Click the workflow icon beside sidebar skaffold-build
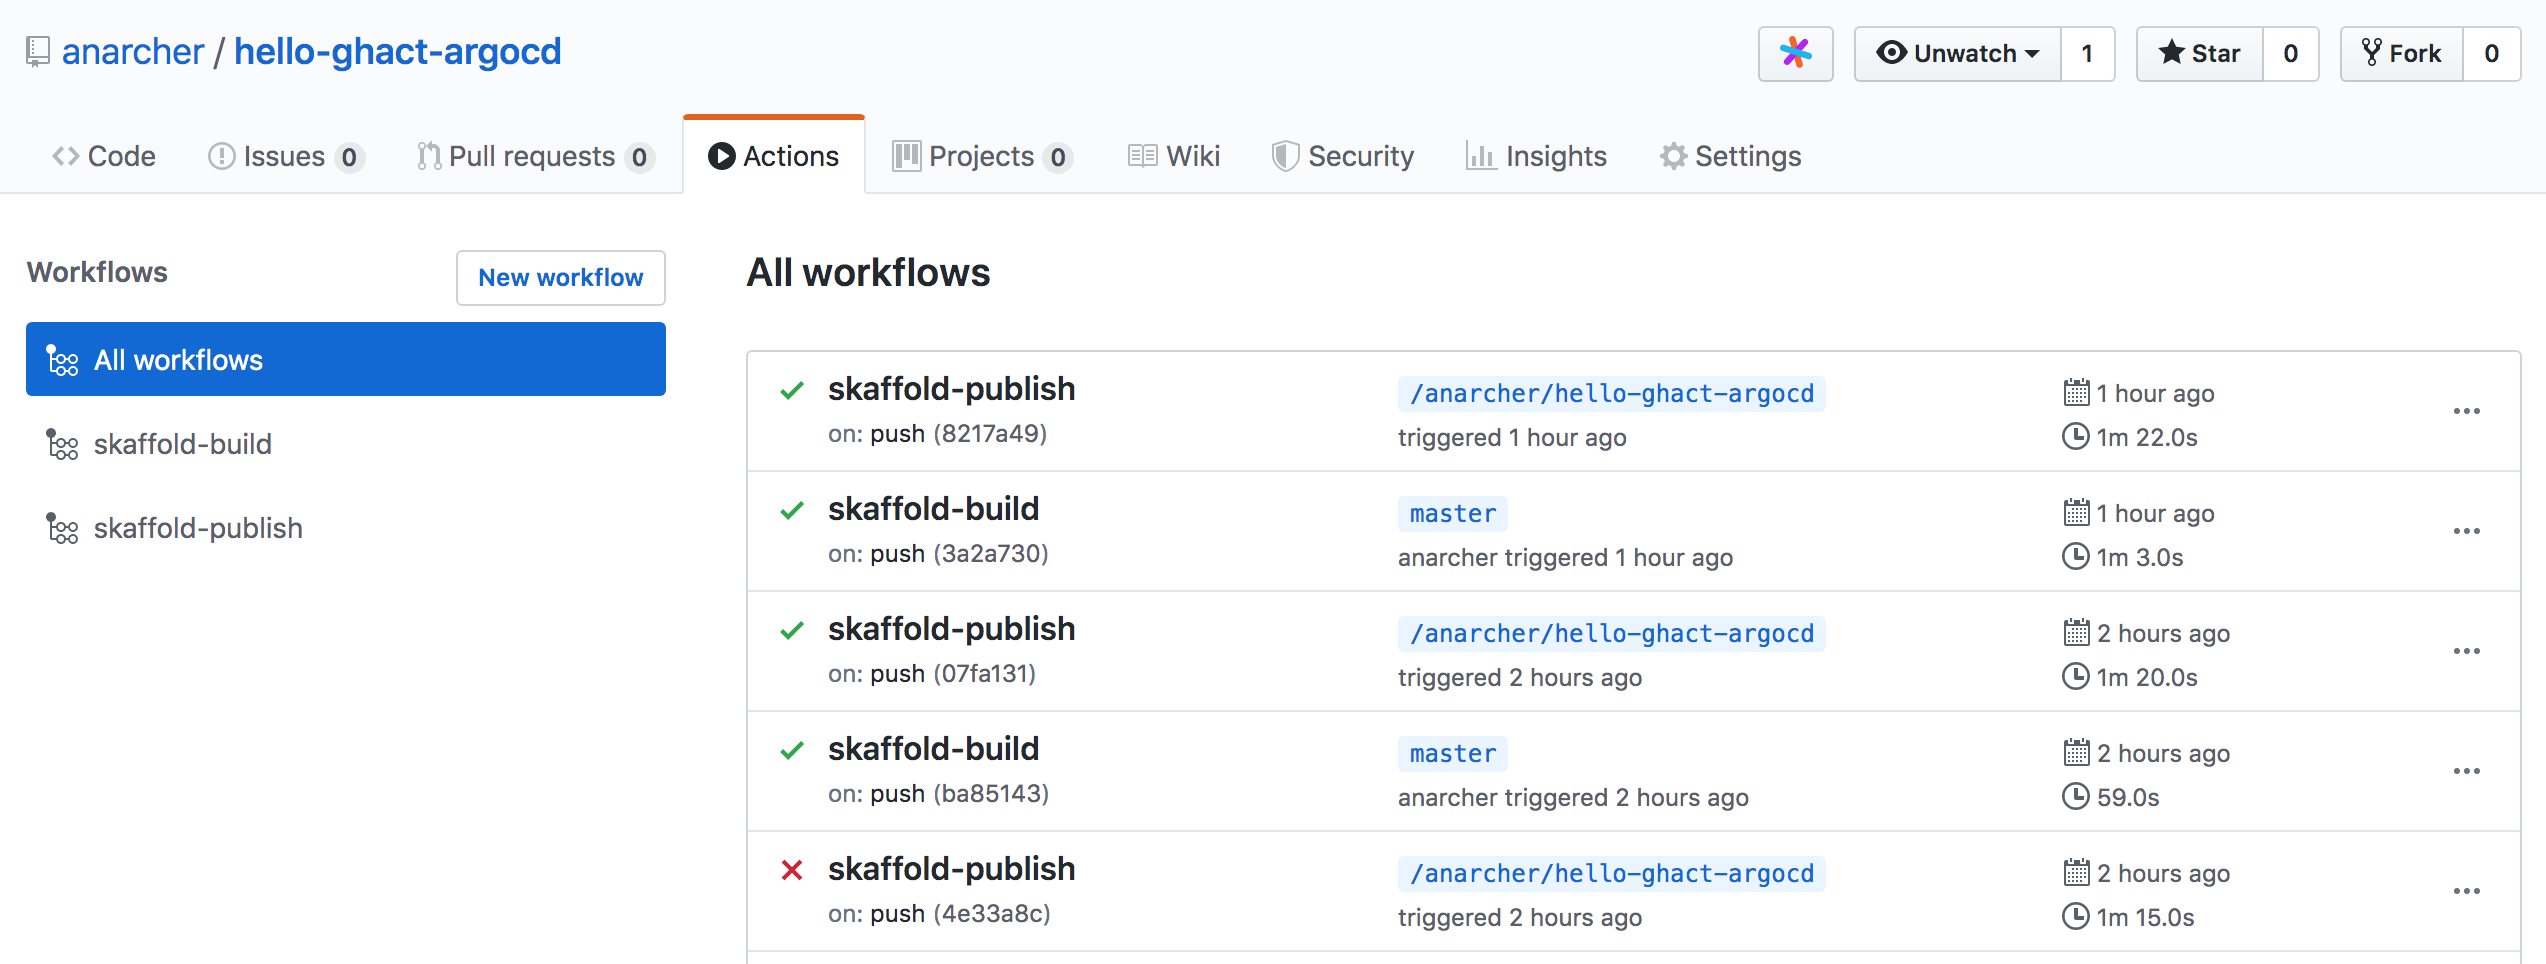This screenshot has width=2546, height=964. click(x=62, y=444)
